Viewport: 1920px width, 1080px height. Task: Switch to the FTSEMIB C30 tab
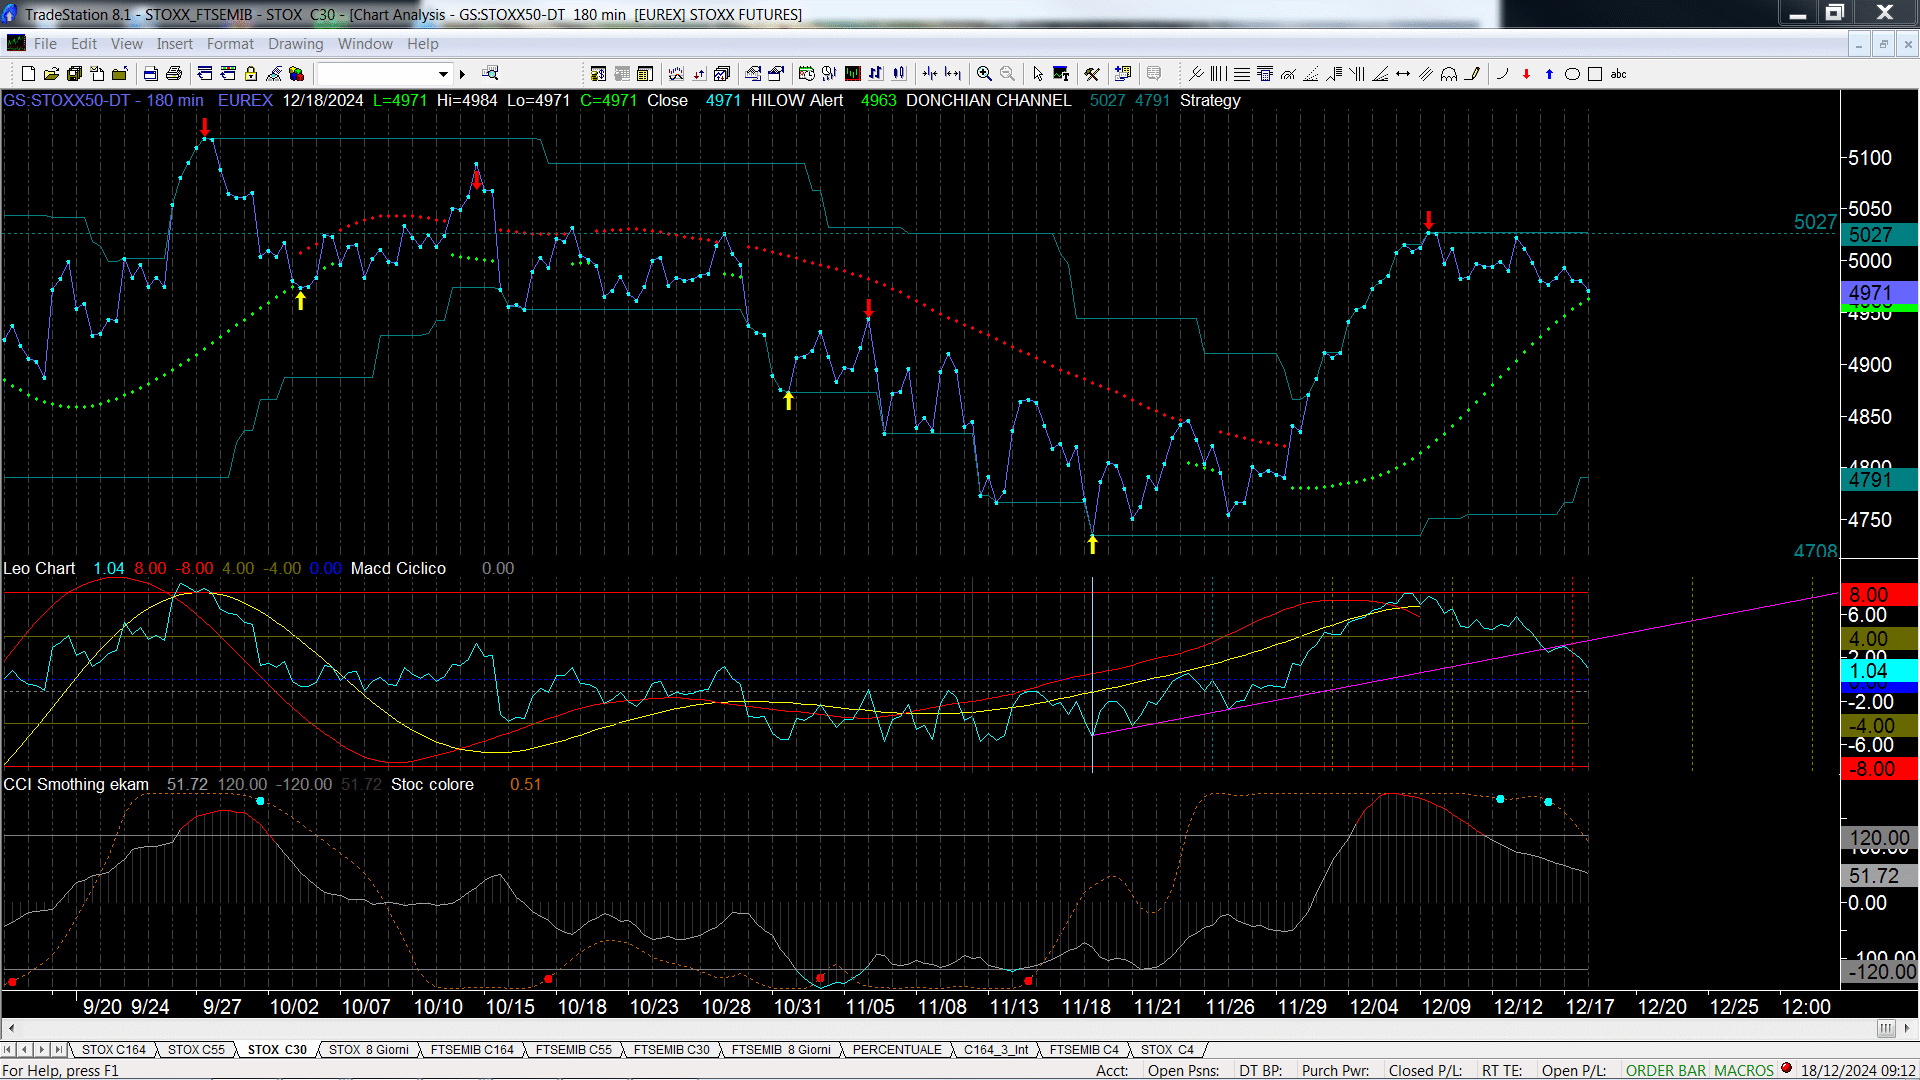(671, 1050)
